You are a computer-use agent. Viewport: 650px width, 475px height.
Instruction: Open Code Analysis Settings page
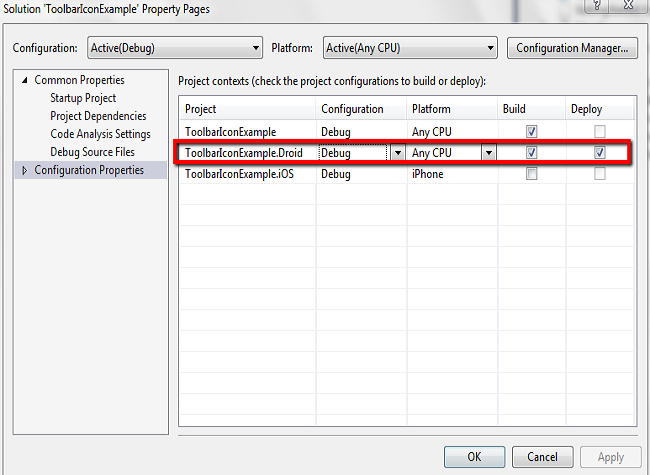point(100,134)
